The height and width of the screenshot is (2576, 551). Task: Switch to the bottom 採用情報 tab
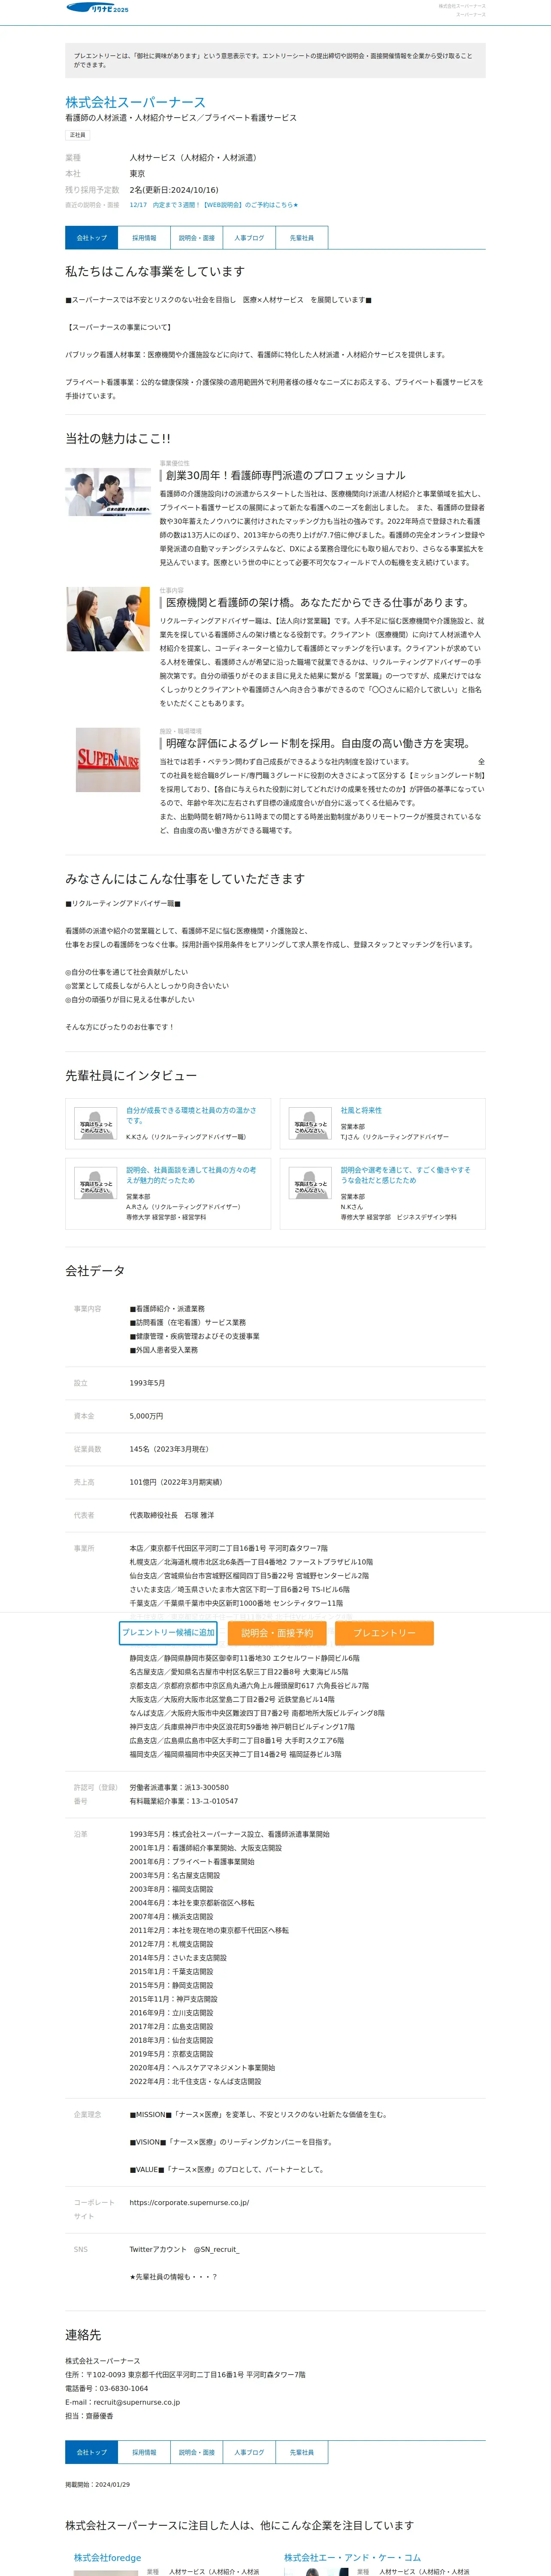tap(144, 2452)
